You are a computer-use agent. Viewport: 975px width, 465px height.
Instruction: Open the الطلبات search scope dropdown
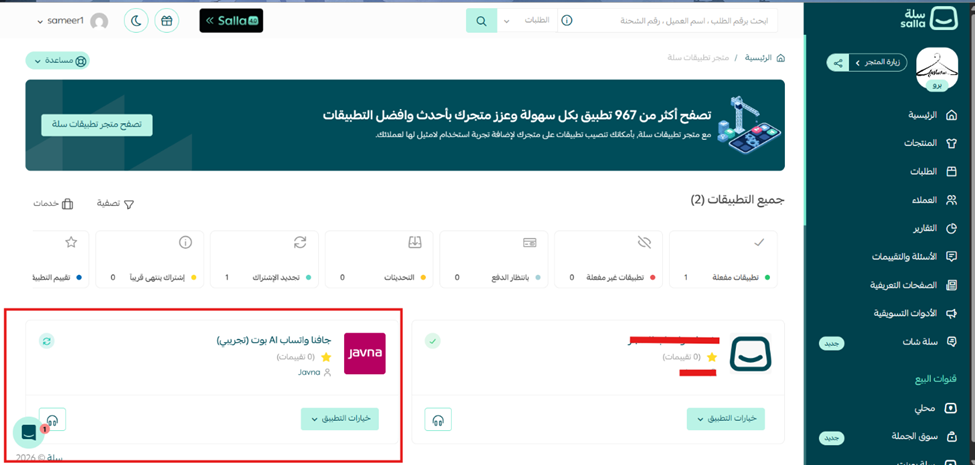(x=526, y=21)
